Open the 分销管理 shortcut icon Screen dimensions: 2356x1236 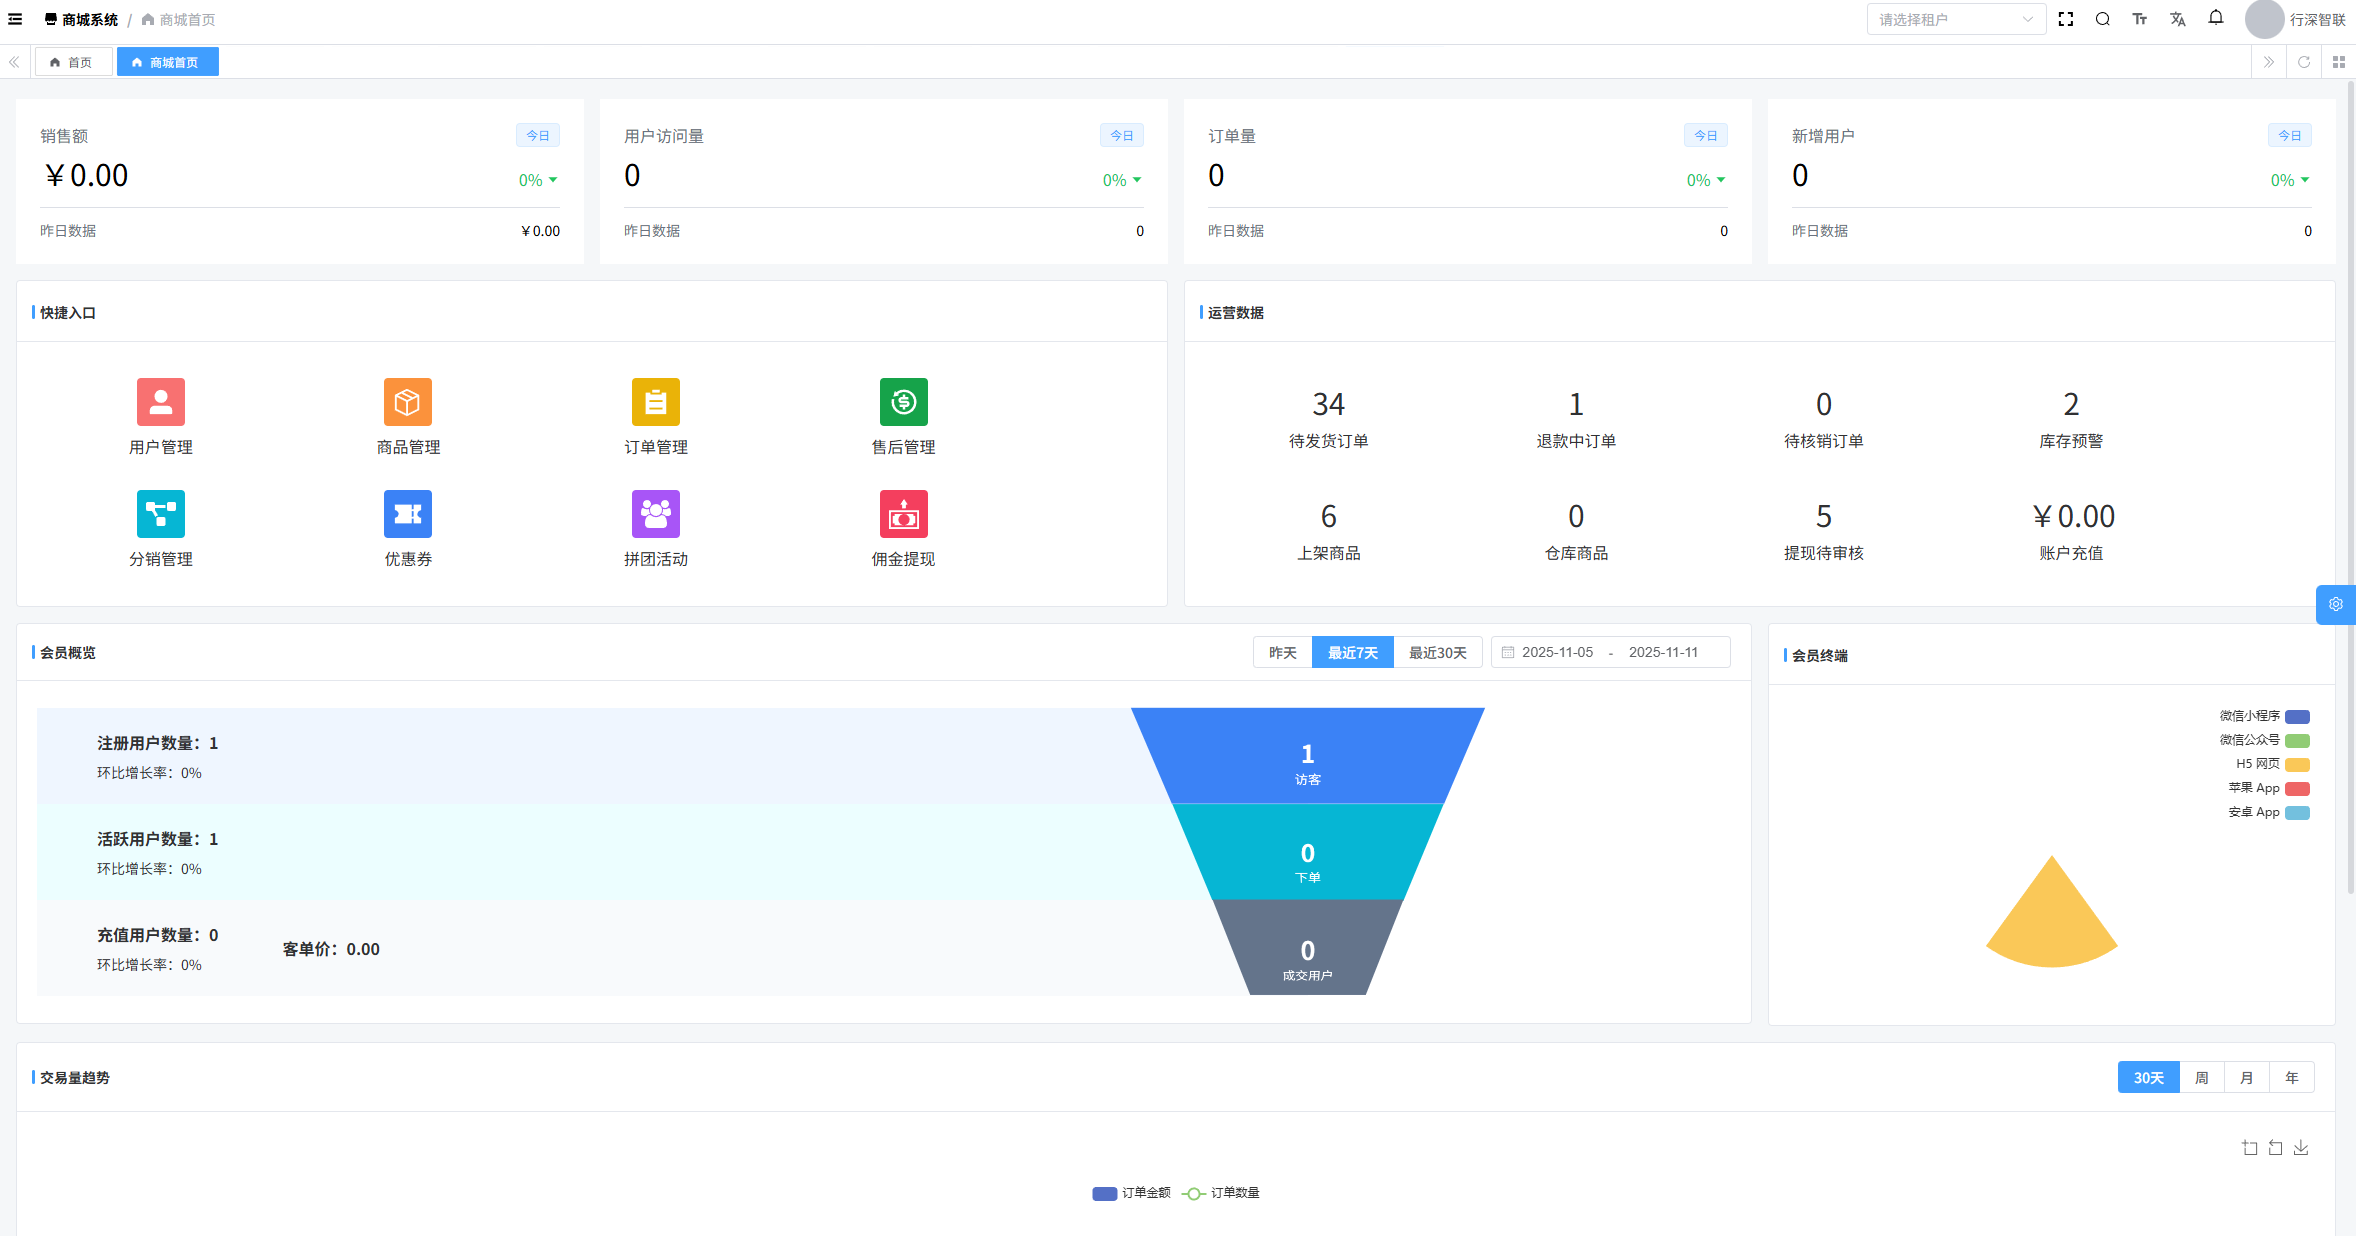pyautogui.click(x=161, y=514)
